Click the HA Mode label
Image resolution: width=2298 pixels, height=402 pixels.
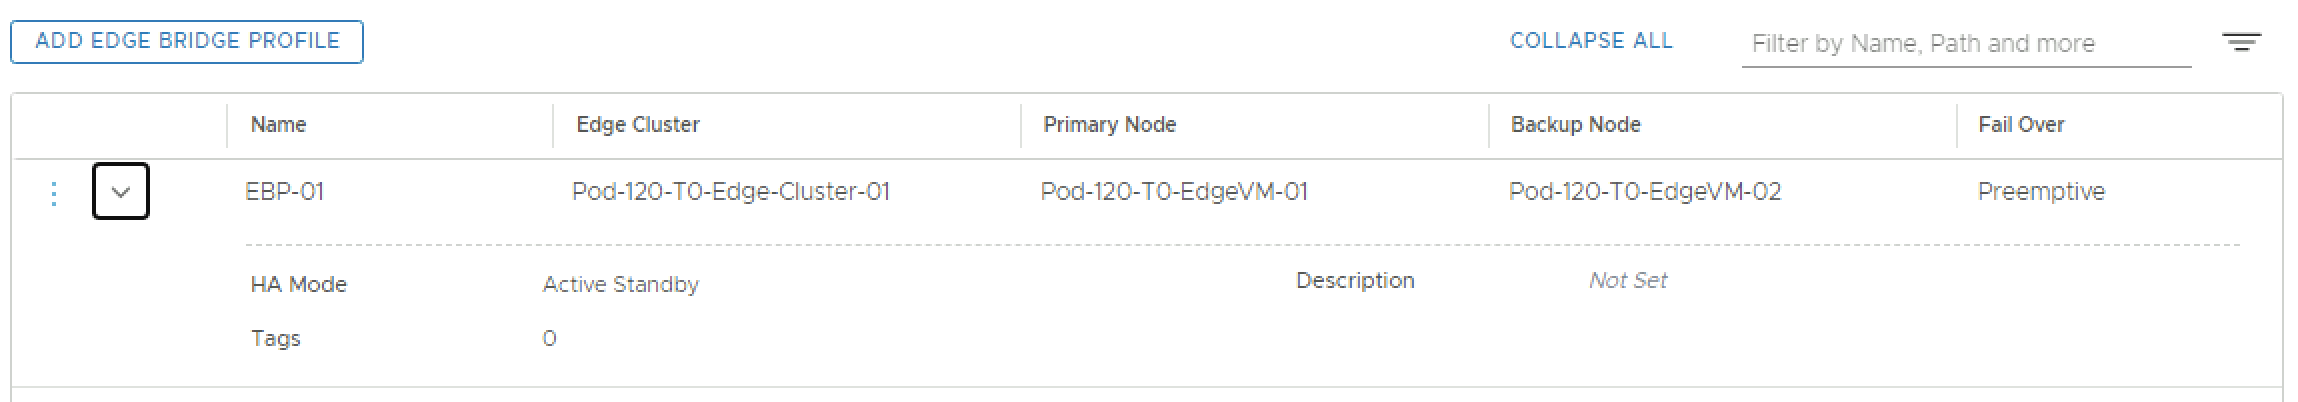[298, 285]
